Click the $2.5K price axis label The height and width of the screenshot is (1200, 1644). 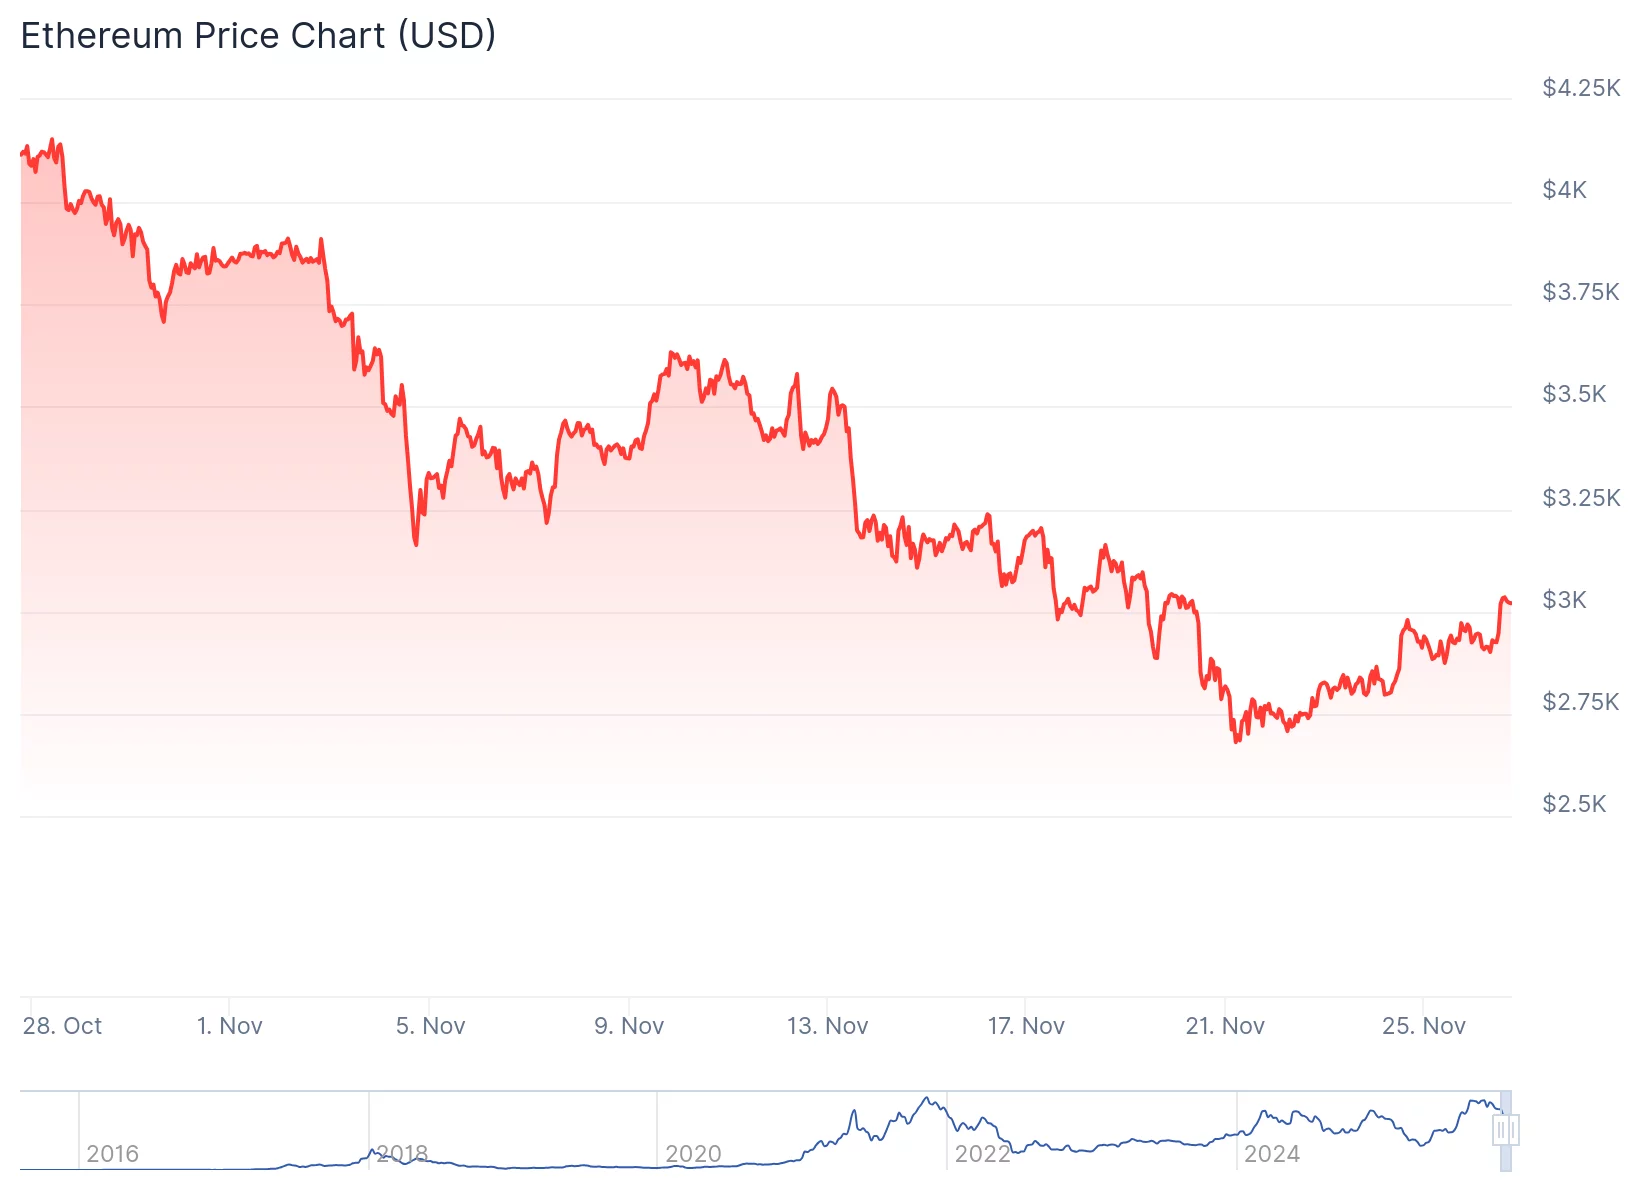[x=1574, y=804]
